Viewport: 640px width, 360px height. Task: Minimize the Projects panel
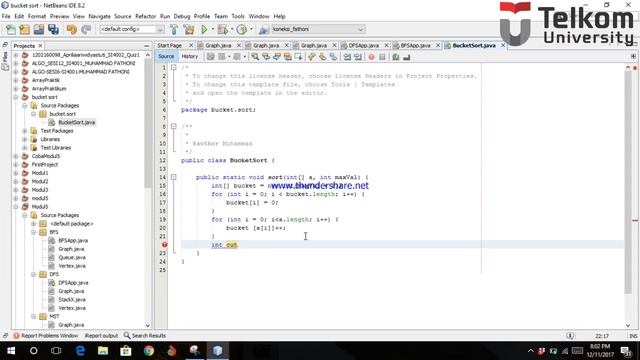click(x=147, y=46)
